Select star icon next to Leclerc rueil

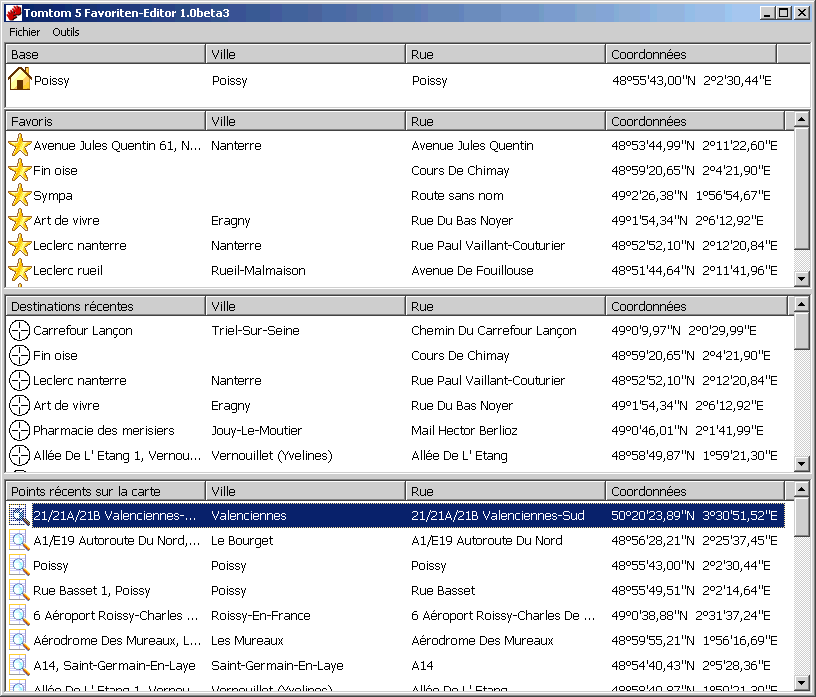(x=20, y=271)
